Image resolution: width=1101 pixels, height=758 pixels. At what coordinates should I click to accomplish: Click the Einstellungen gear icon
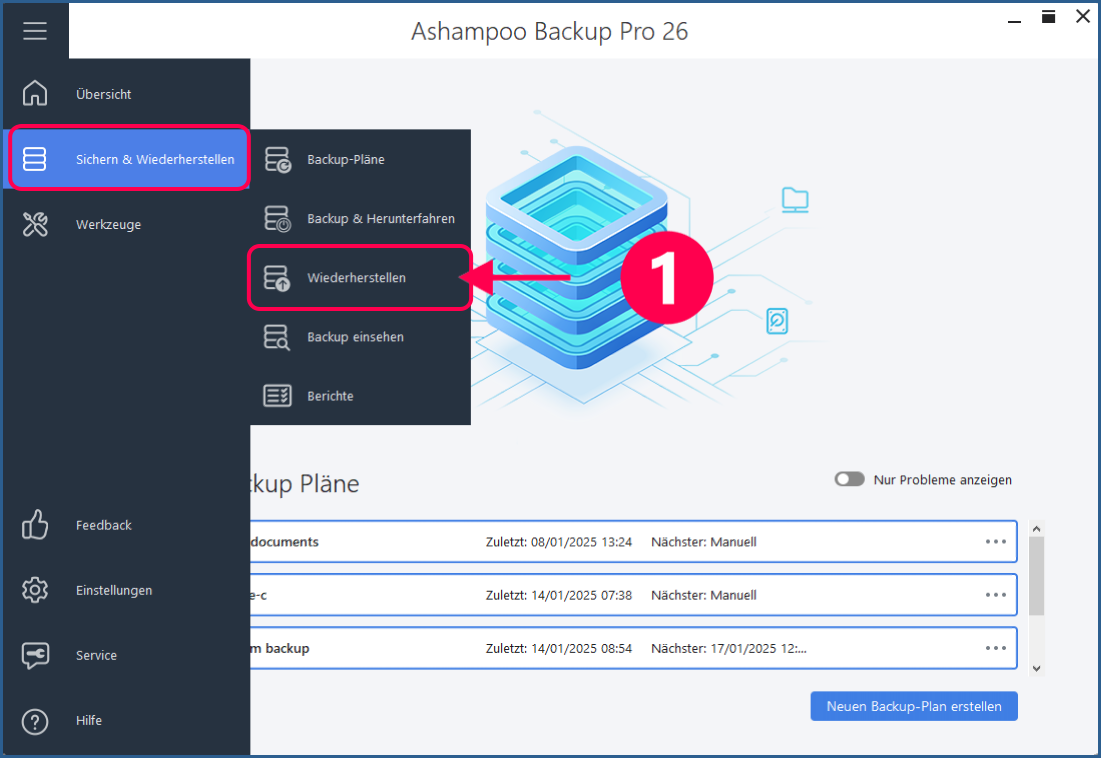[x=34, y=590]
